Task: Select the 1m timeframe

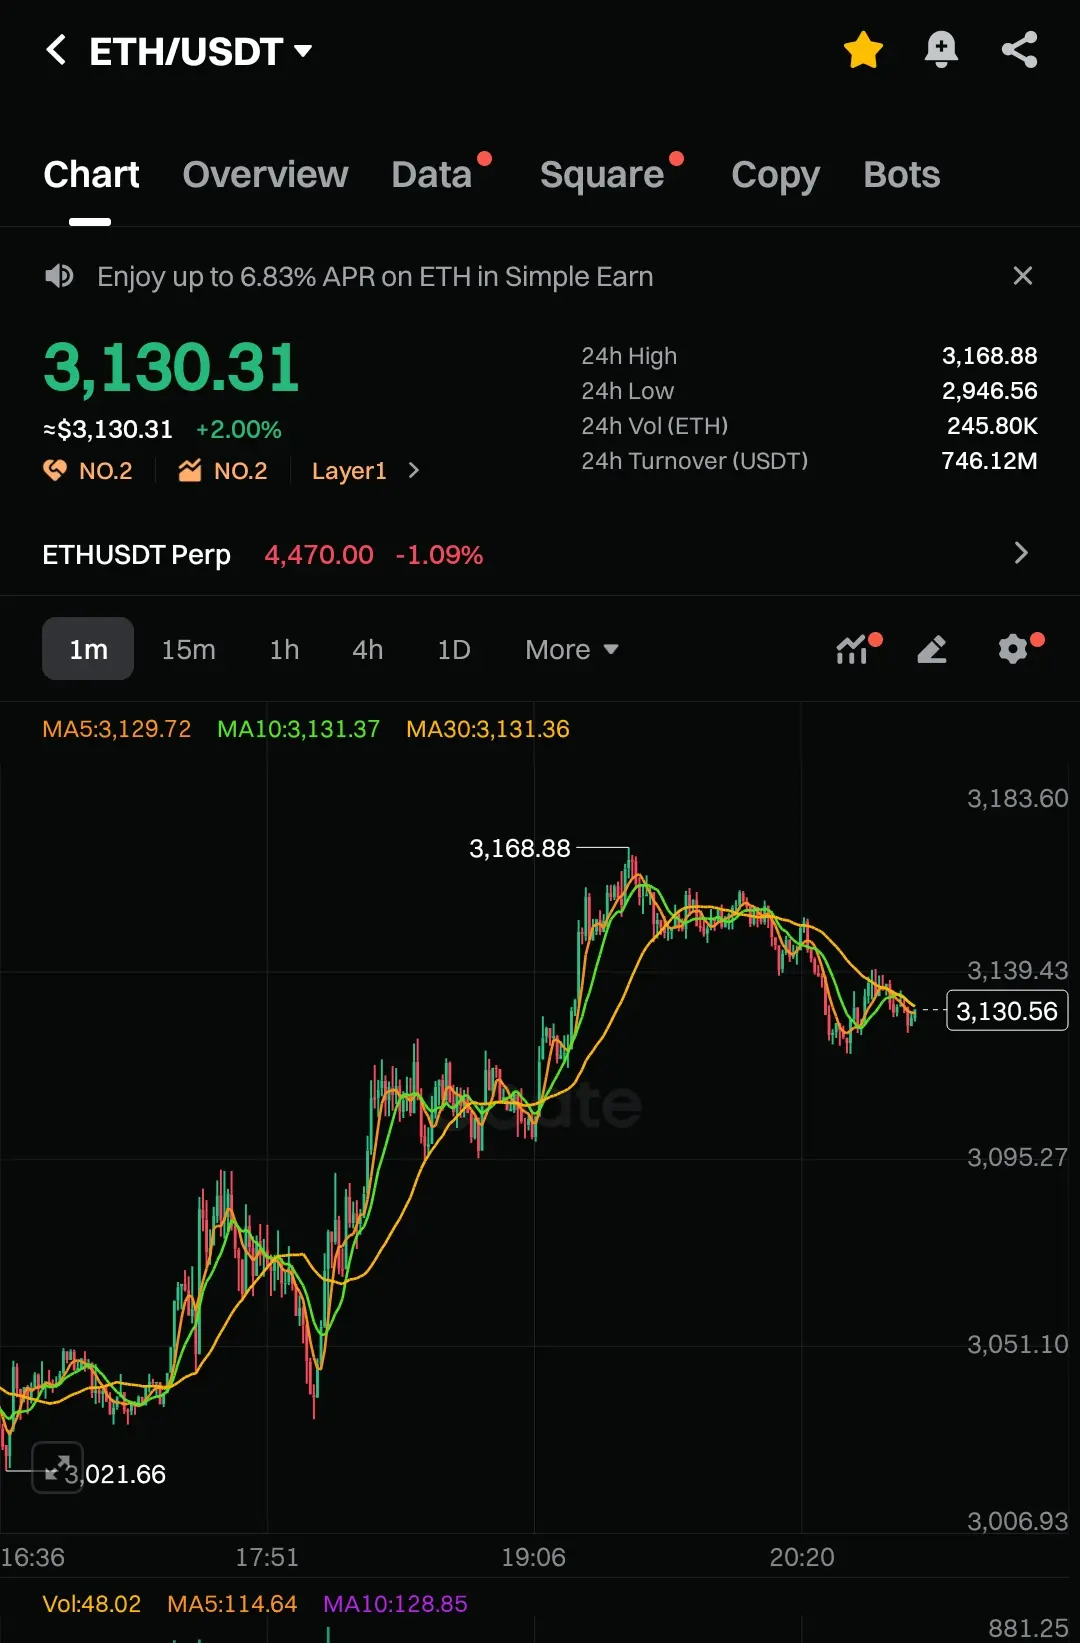Action: 88,649
